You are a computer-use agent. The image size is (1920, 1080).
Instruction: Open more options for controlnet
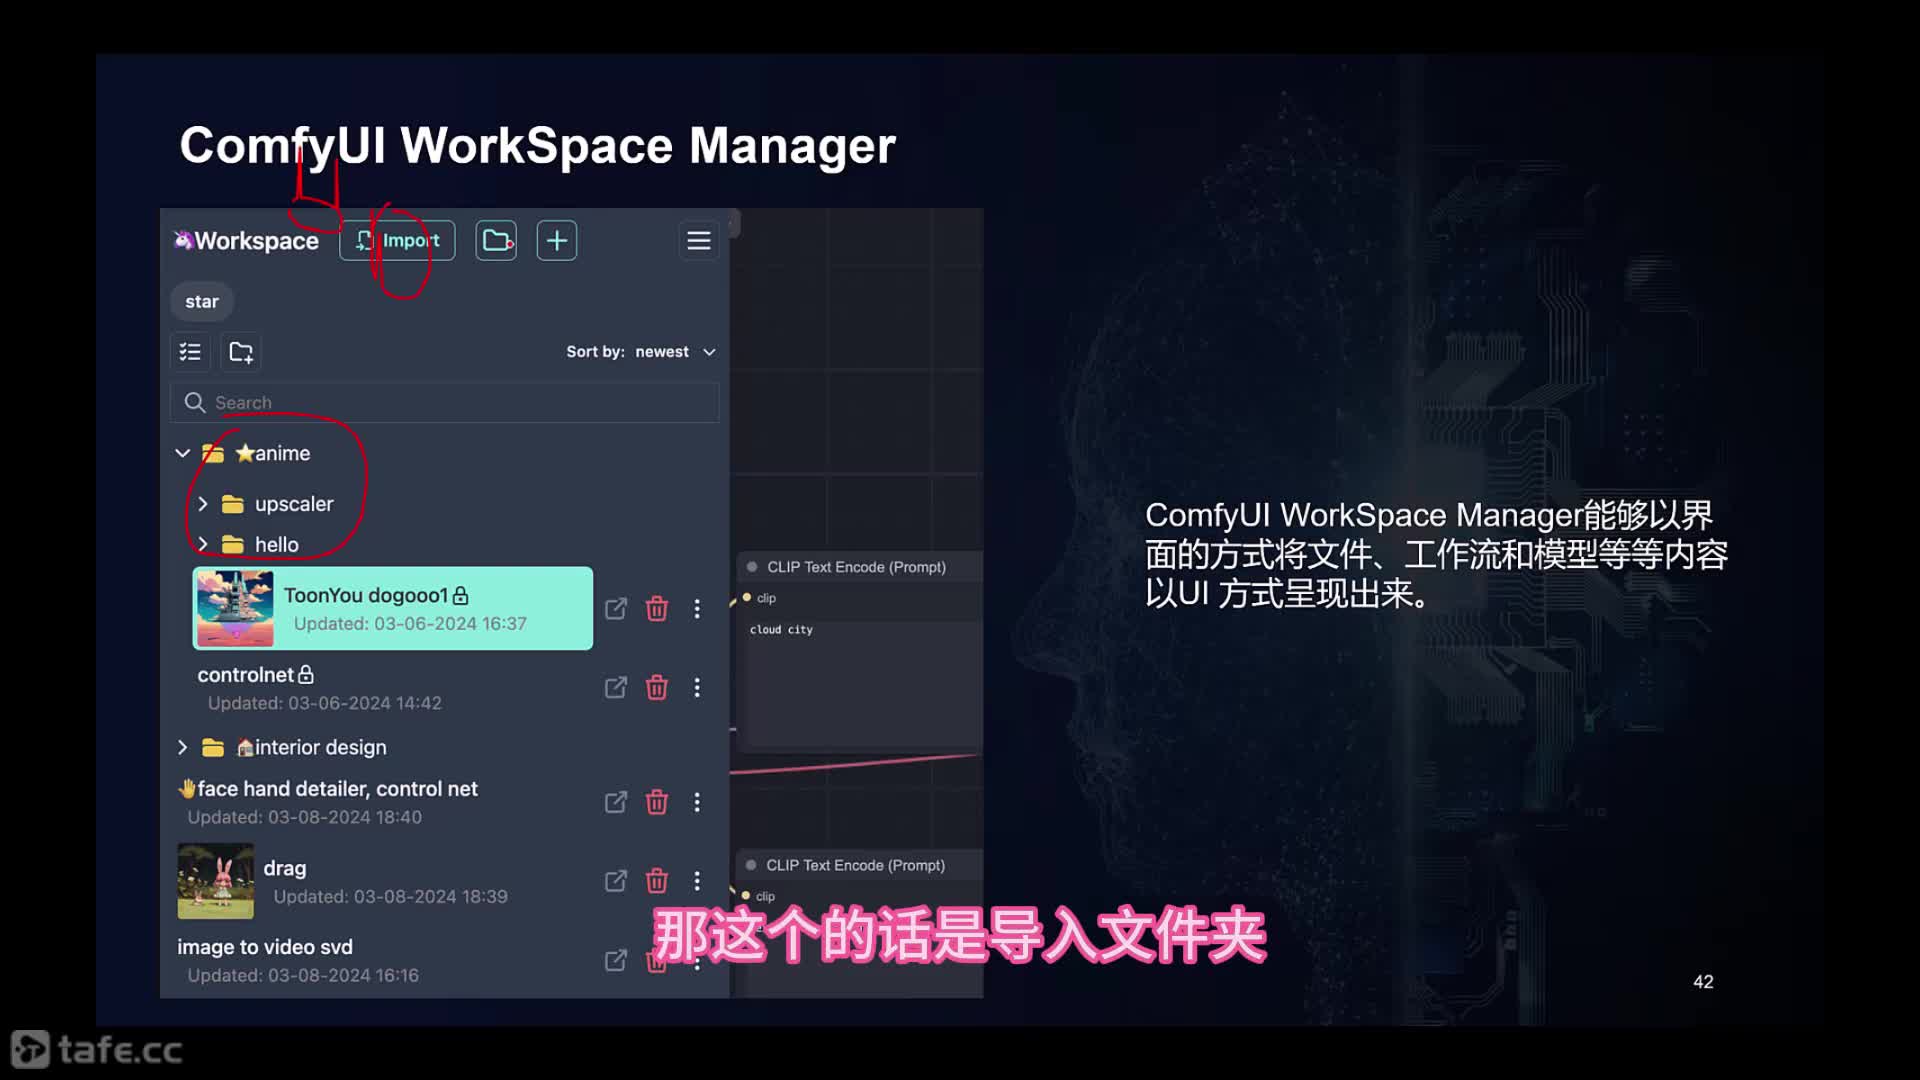point(697,687)
